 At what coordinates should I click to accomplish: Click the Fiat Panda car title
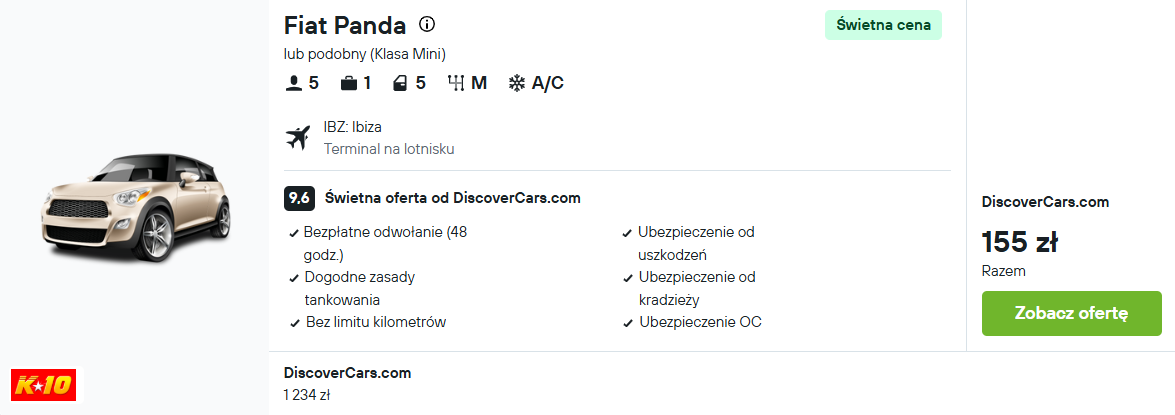click(x=345, y=25)
